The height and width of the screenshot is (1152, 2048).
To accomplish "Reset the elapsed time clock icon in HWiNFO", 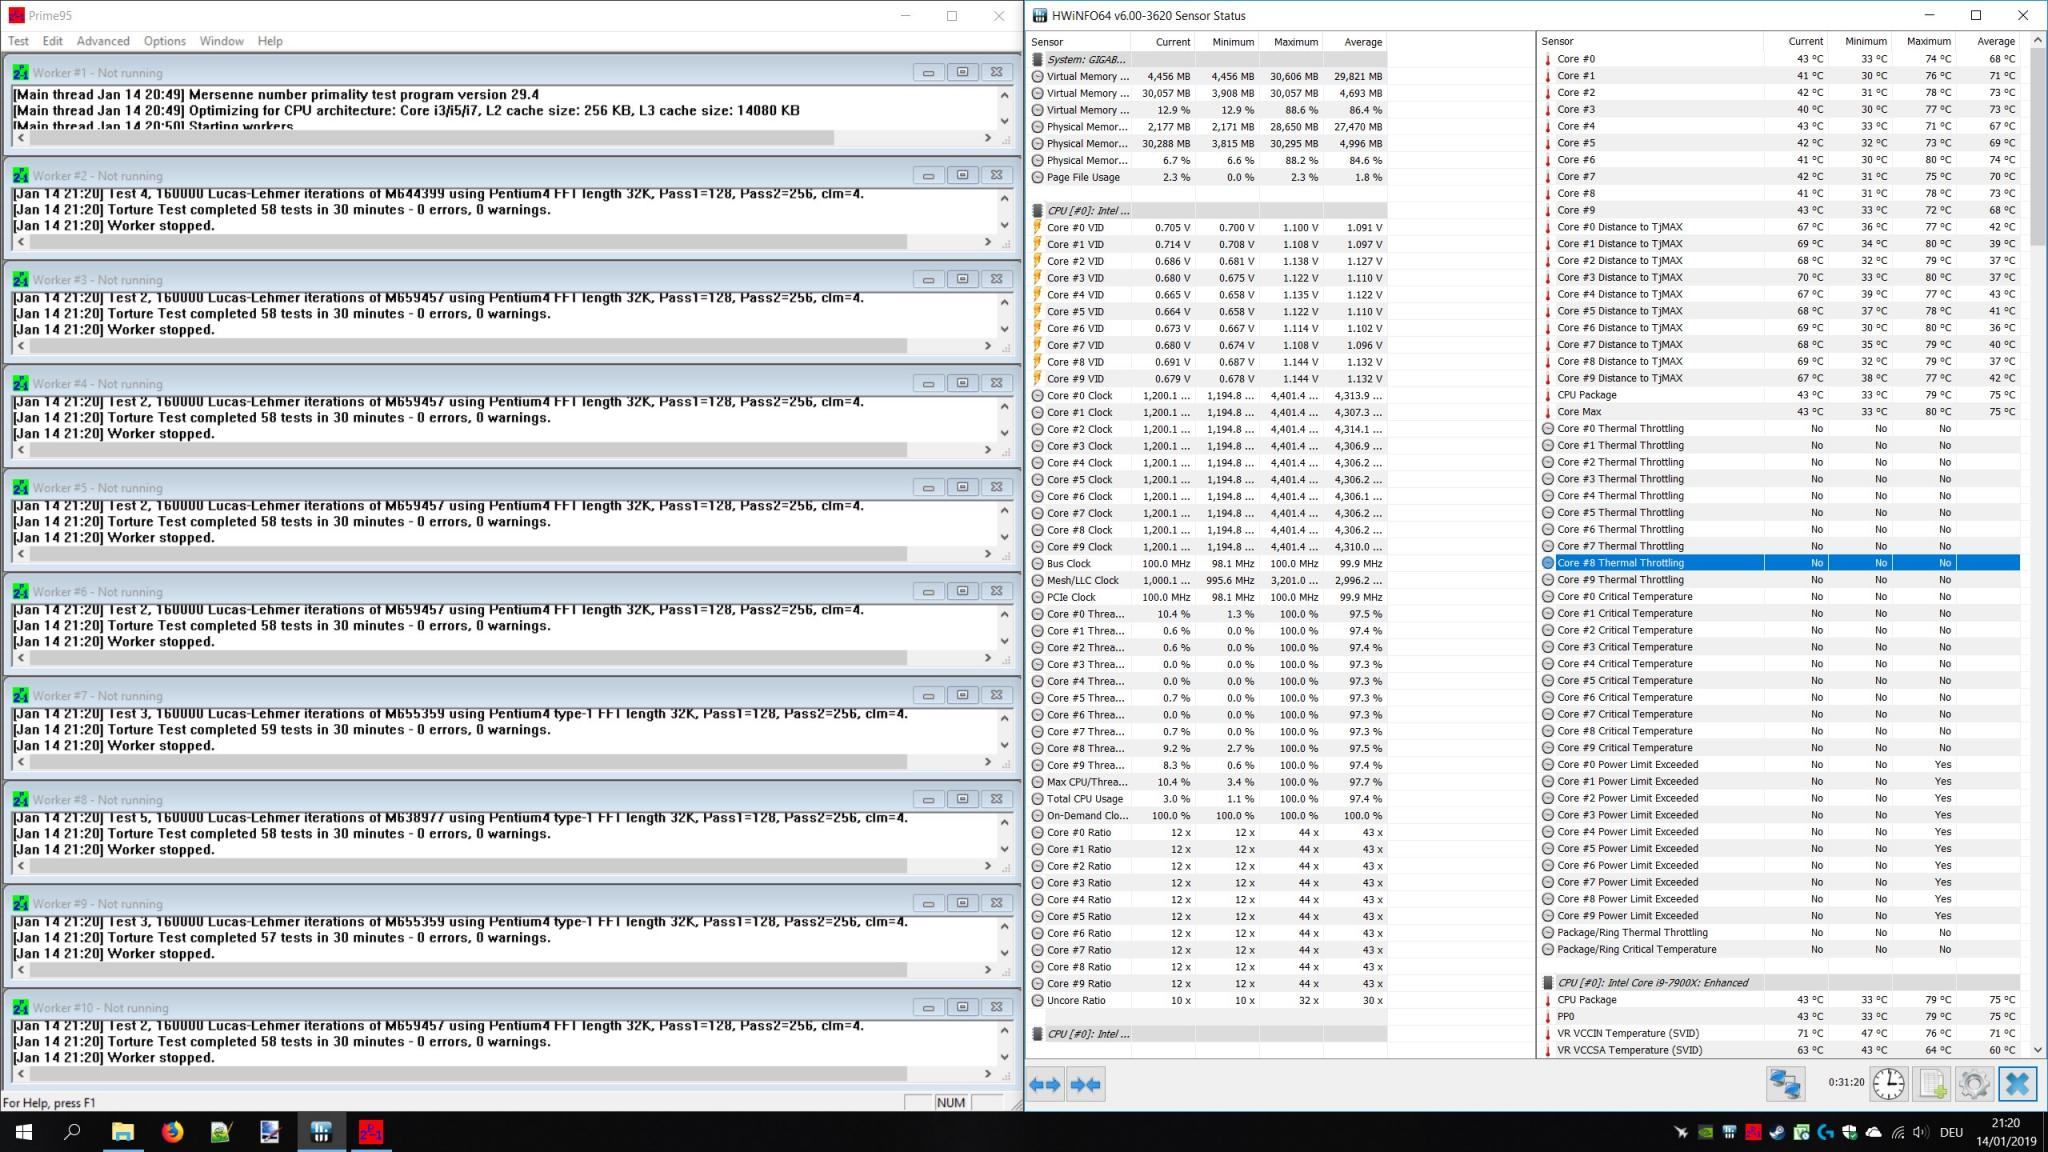I will (1889, 1084).
